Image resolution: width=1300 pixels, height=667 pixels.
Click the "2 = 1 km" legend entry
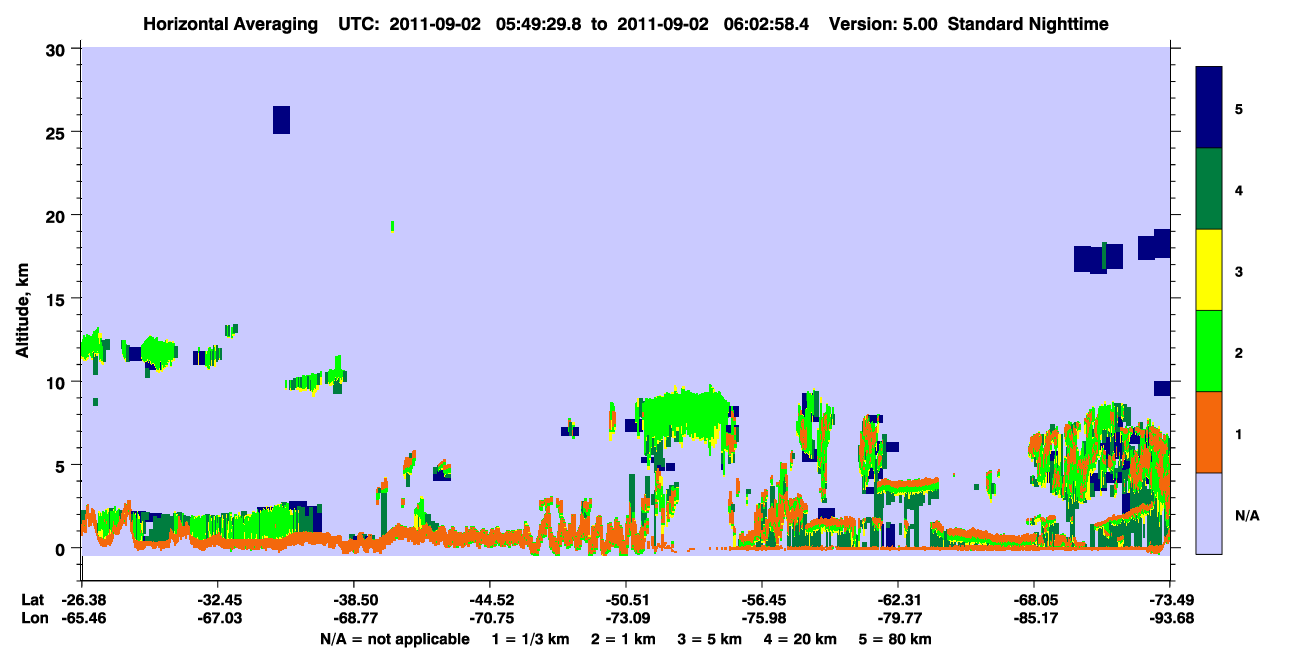[x=622, y=639]
